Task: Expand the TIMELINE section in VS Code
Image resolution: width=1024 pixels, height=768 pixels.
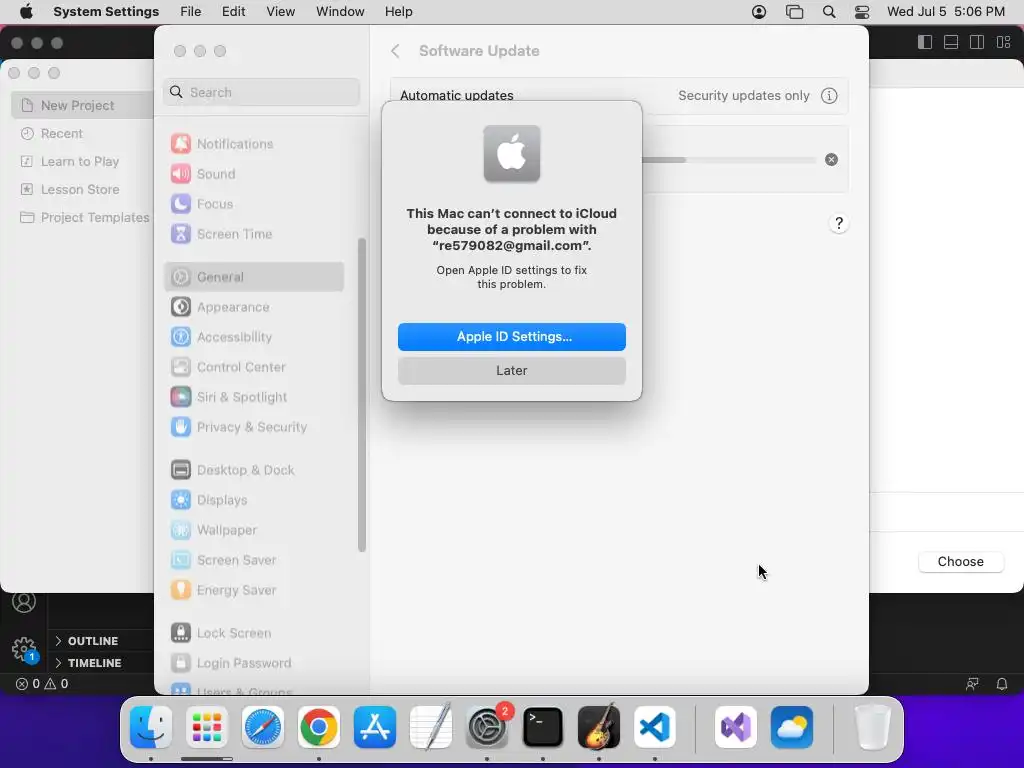Action: [x=88, y=663]
